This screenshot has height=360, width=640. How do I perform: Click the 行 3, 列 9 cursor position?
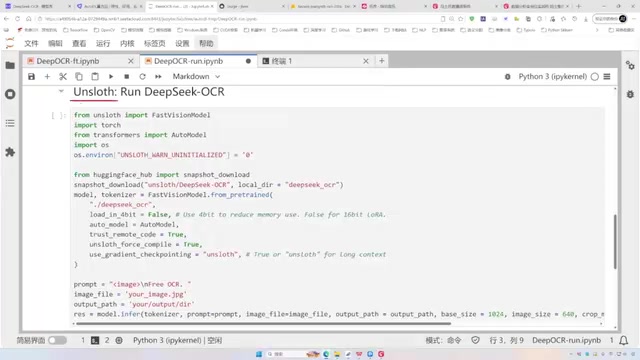(x=506, y=340)
